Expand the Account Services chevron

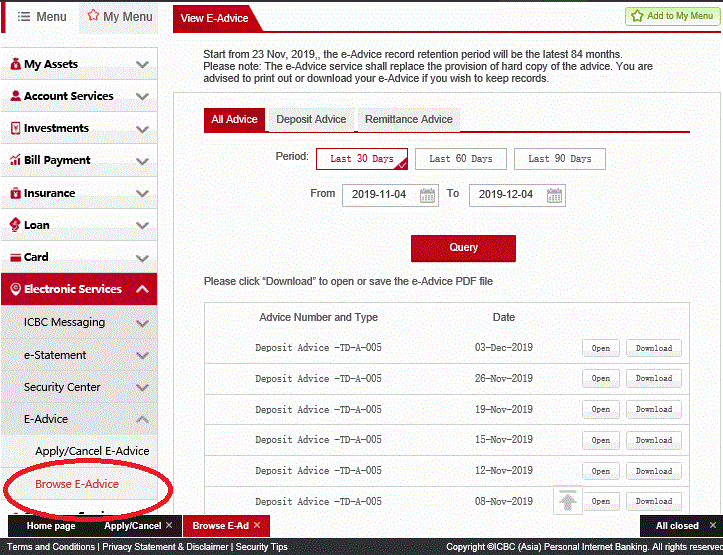[x=142, y=97]
